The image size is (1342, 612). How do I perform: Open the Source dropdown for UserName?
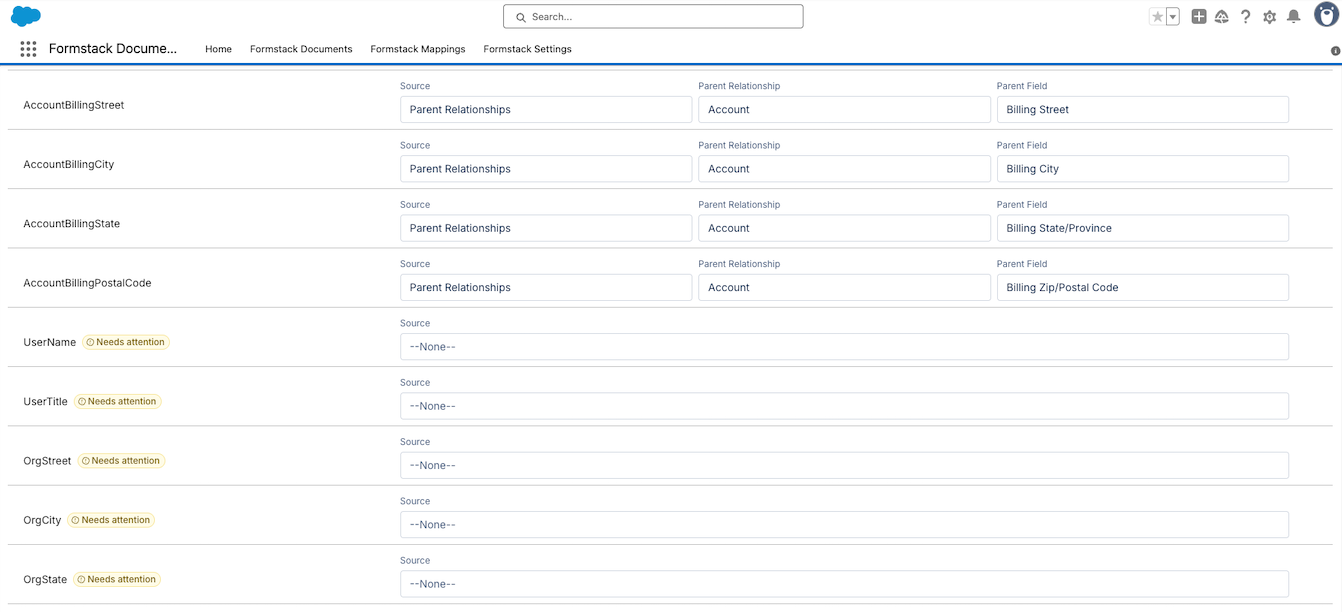pyautogui.click(x=845, y=346)
